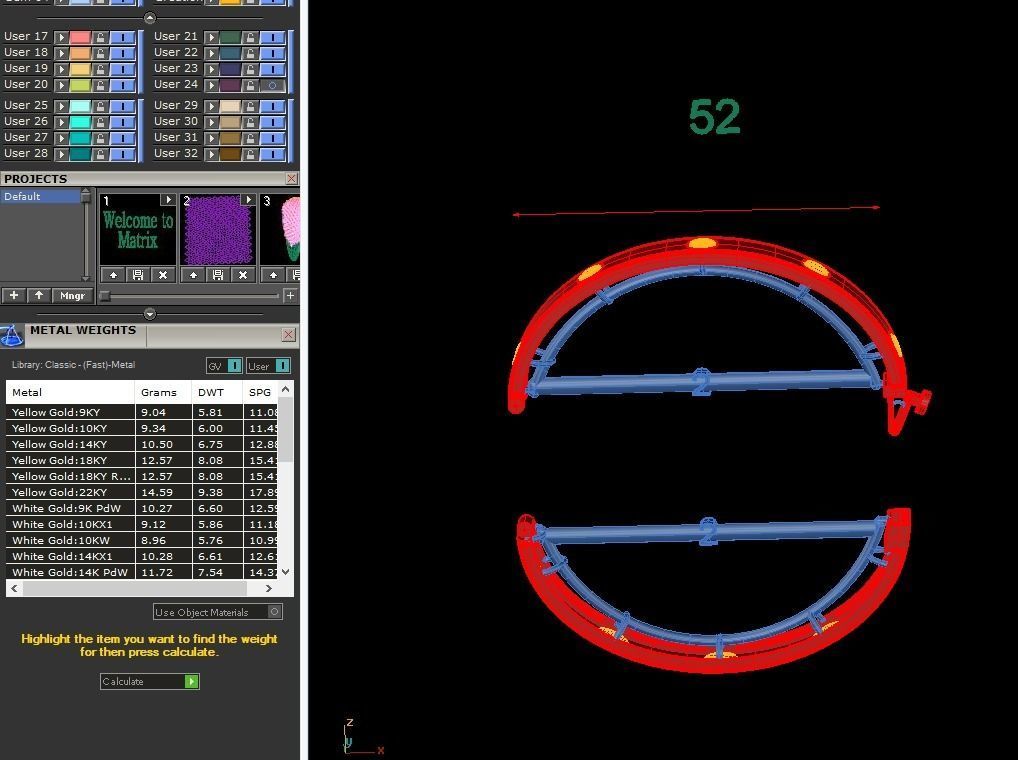Sort by the Grams column header
The width and height of the screenshot is (1018, 760).
tap(163, 393)
